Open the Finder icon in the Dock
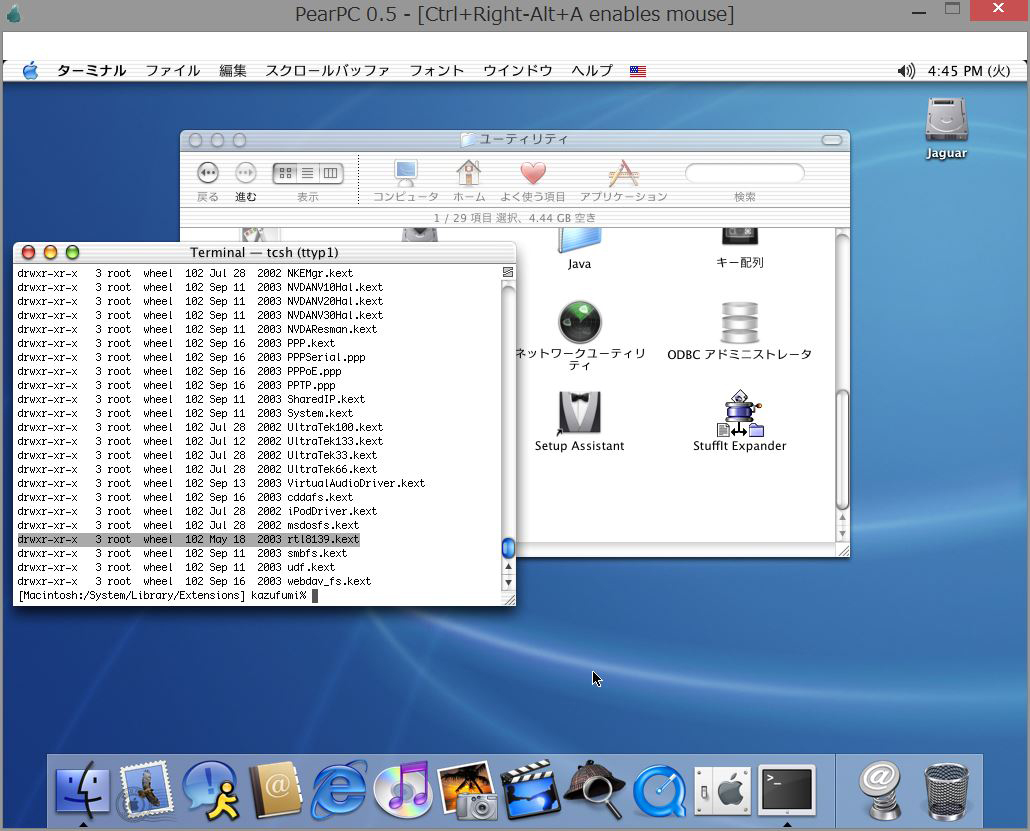The height and width of the screenshot is (831, 1030). tap(83, 790)
